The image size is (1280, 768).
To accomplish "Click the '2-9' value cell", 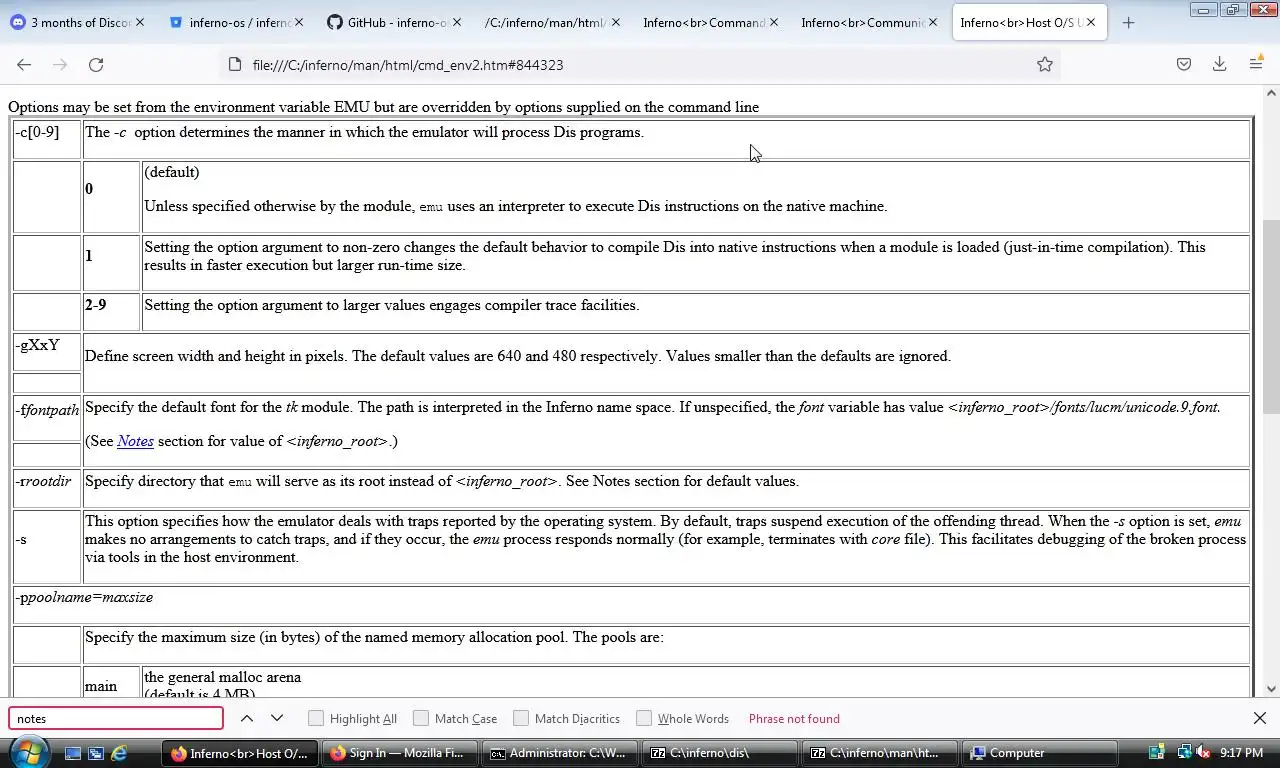I will point(111,312).
